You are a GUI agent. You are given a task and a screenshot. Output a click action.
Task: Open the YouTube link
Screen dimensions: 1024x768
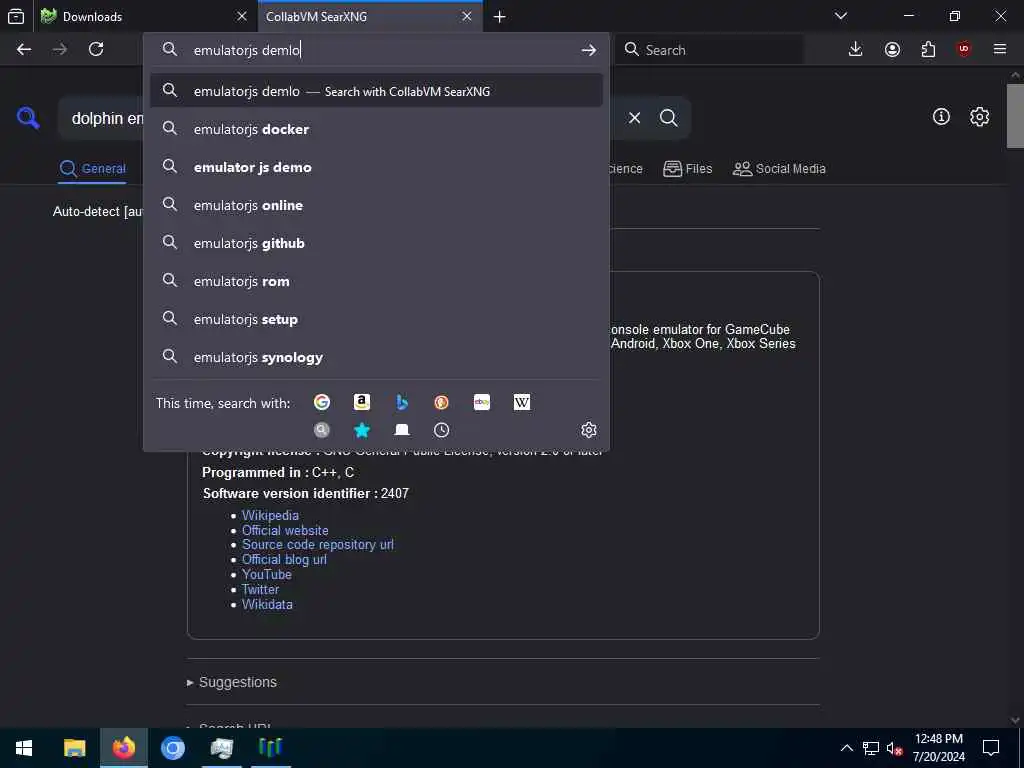coord(266,575)
